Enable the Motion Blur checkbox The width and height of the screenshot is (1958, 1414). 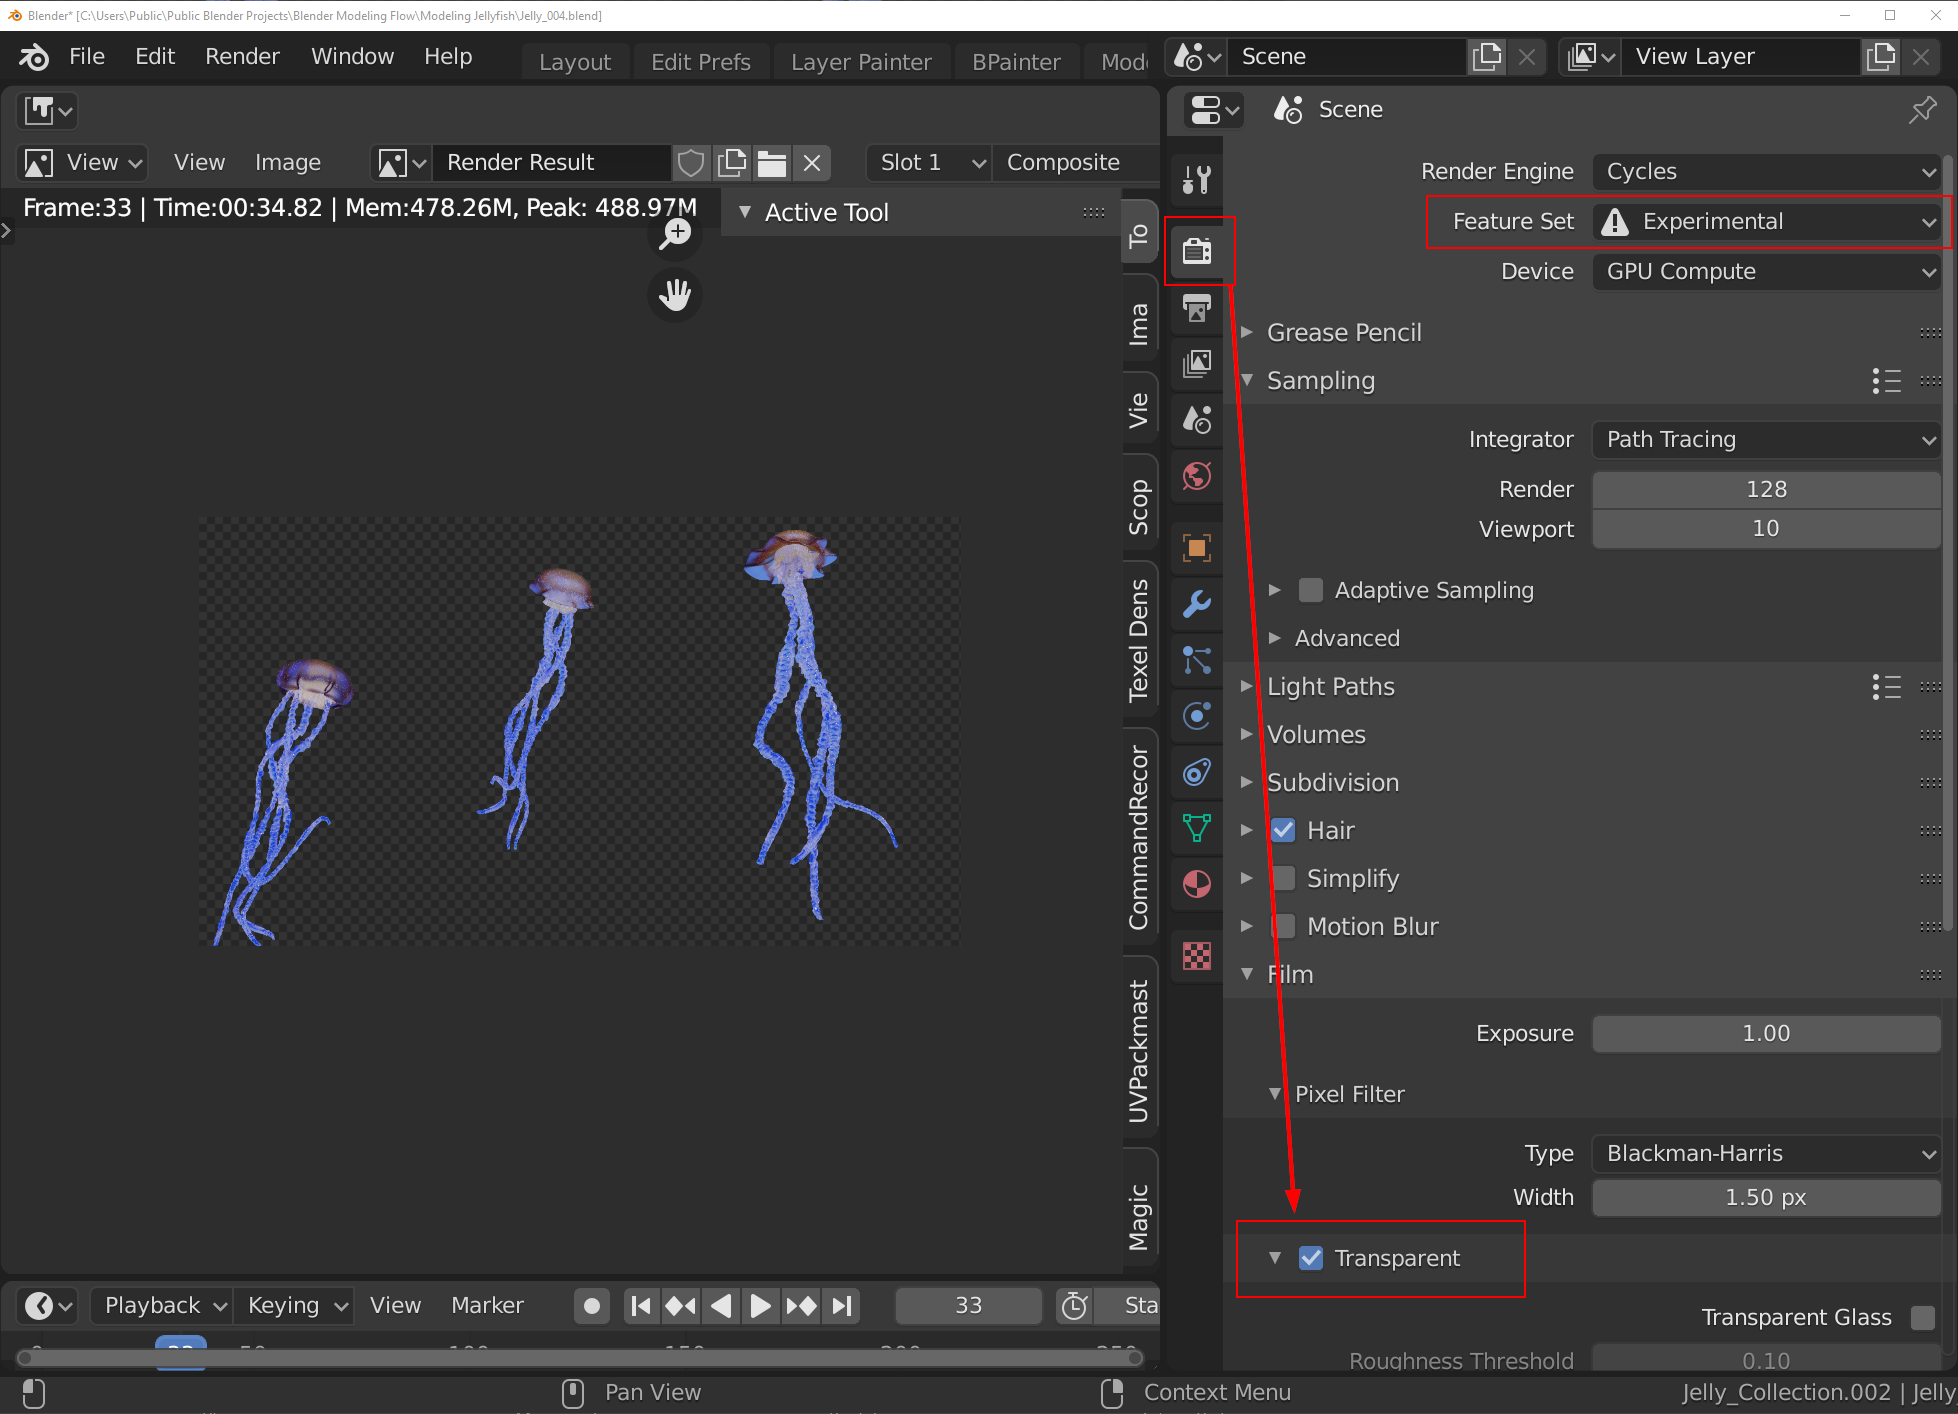(1284, 926)
